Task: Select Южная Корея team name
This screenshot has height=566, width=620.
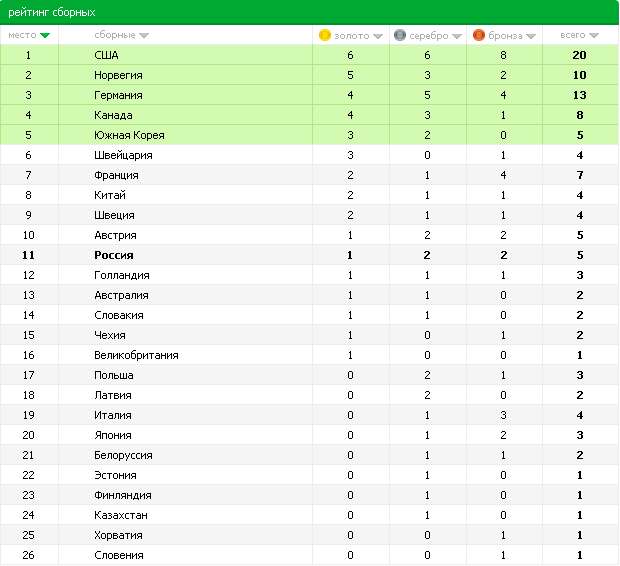Action: (x=129, y=135)
